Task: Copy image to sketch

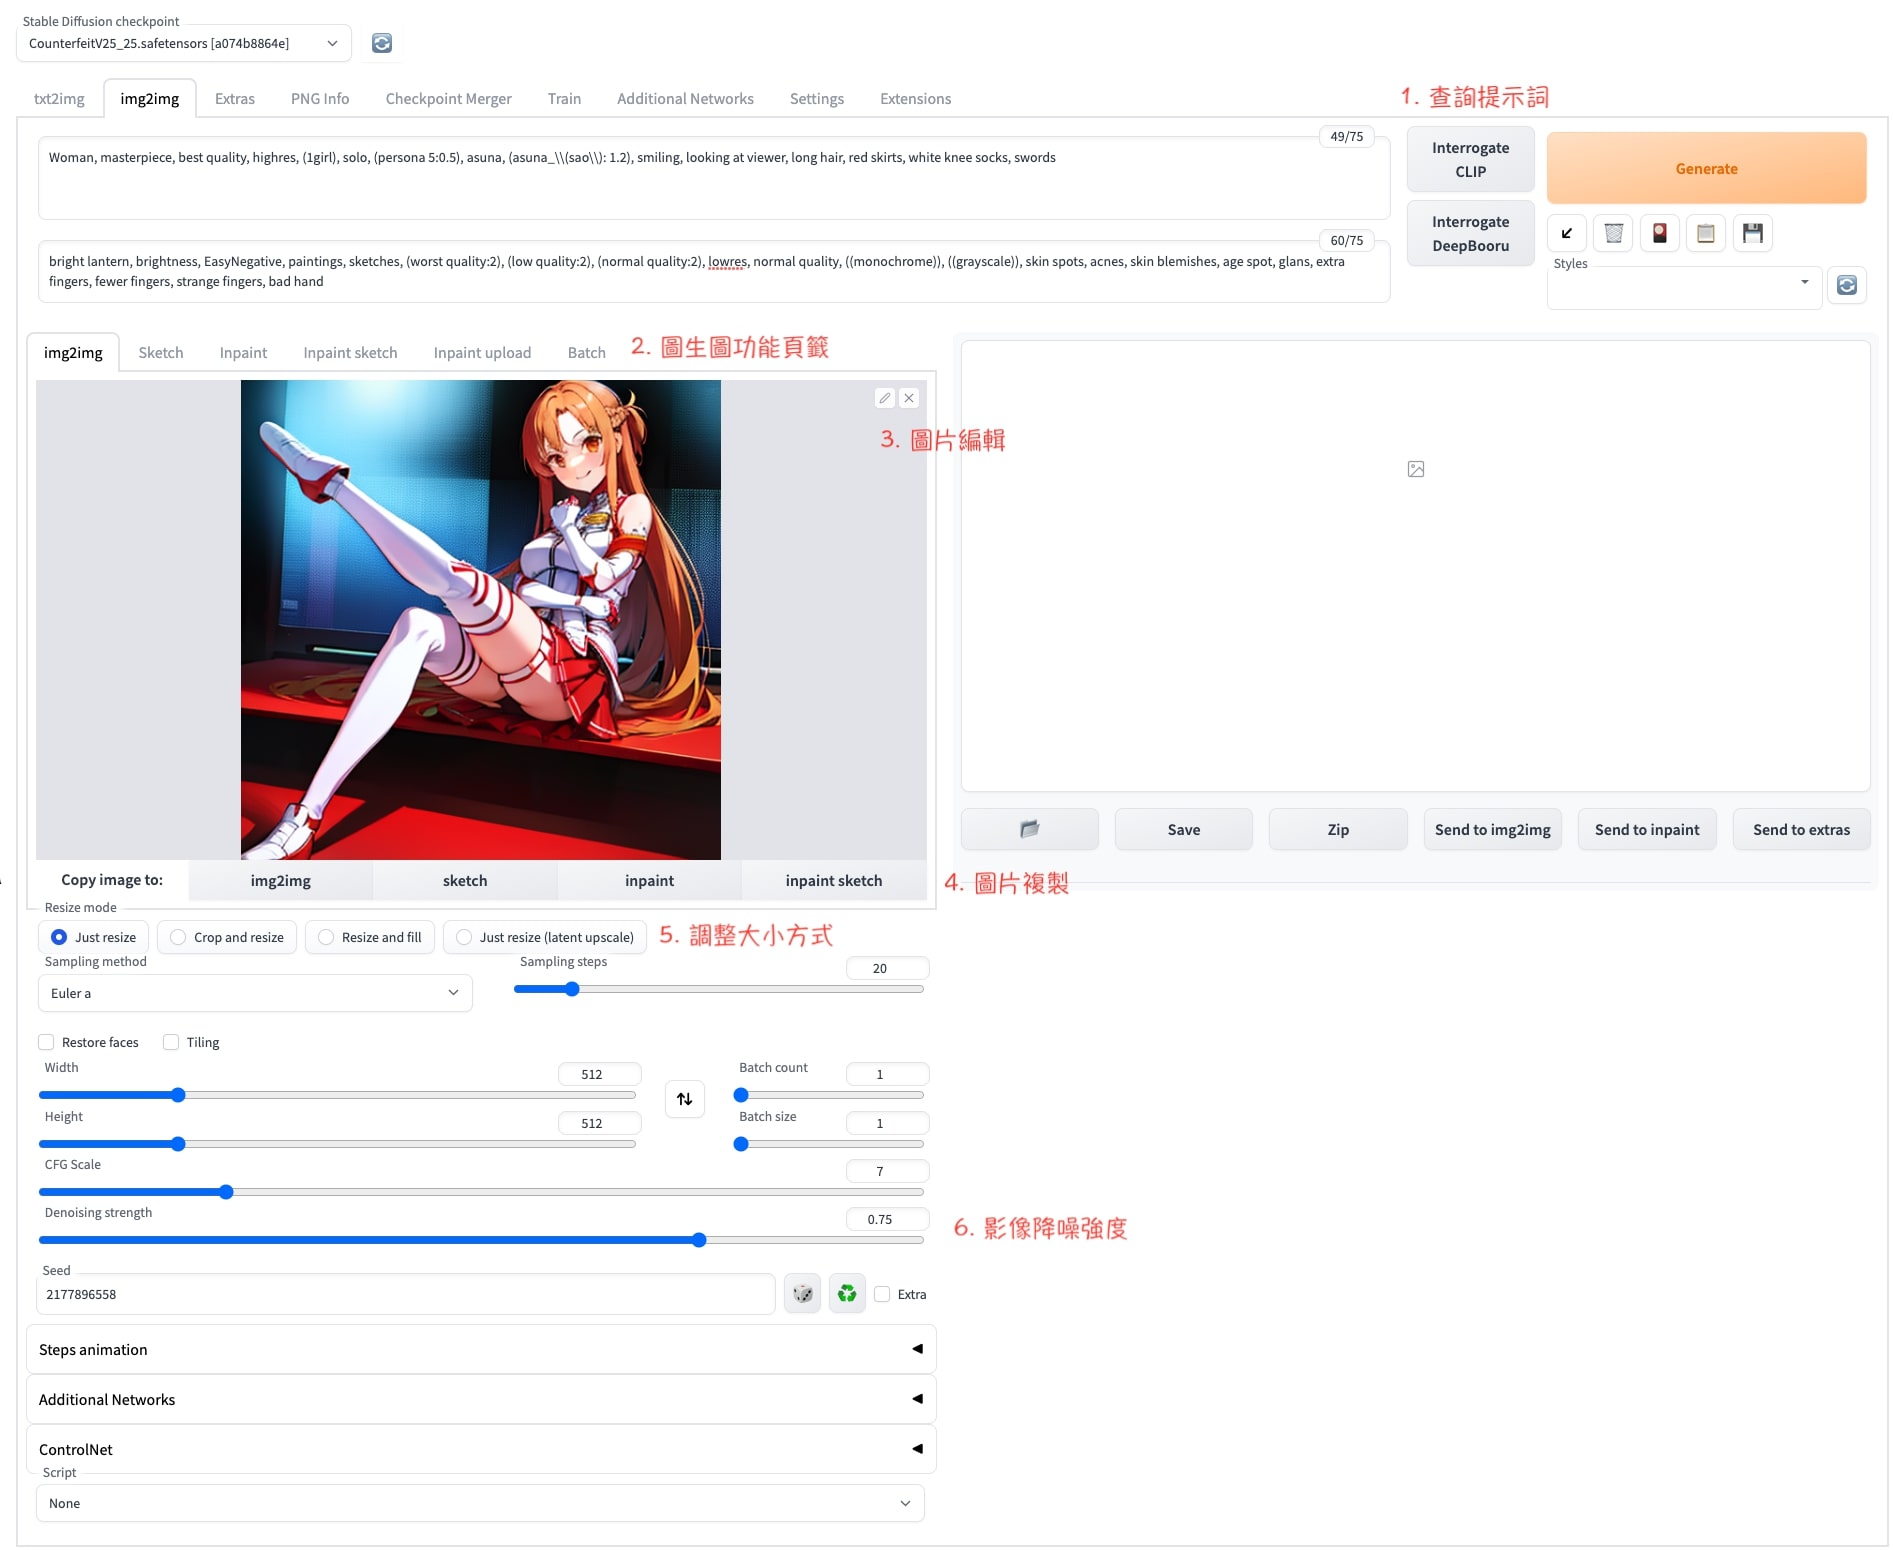Action: 465,880
